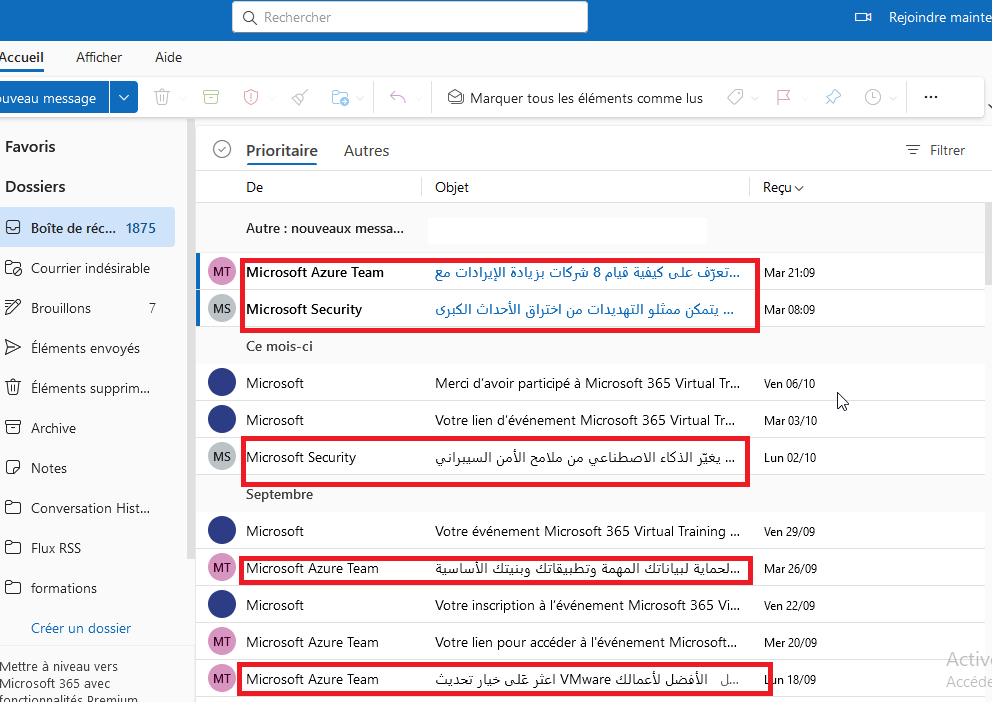Open the snooze dropdown arrow

point(893,99)
